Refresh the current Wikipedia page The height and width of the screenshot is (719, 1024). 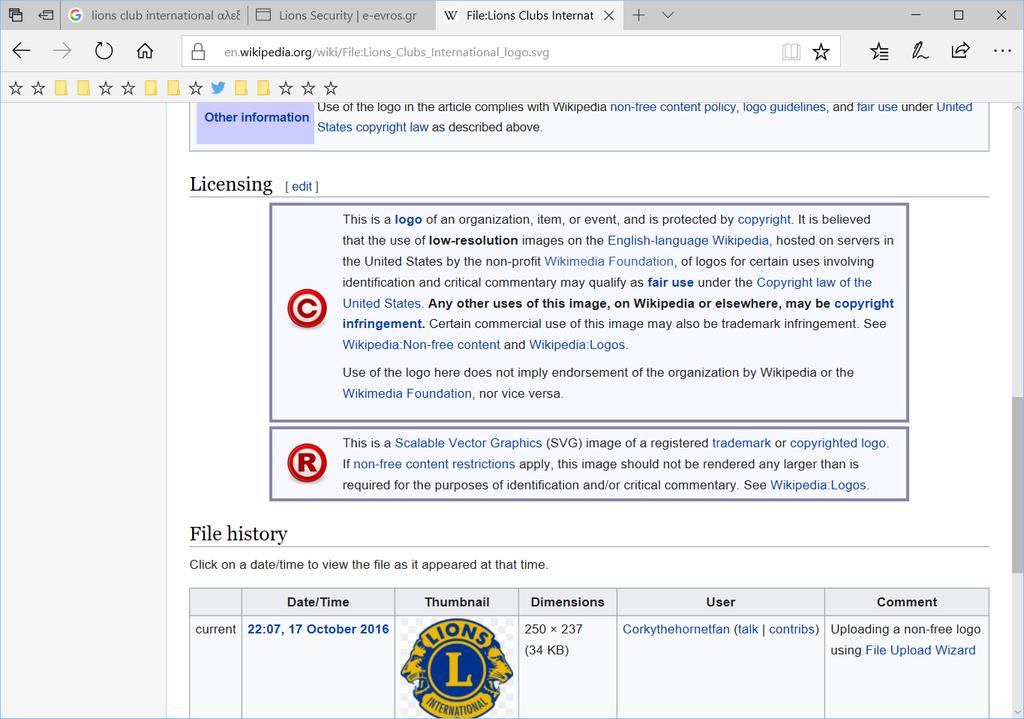click(x=104, y=51)
